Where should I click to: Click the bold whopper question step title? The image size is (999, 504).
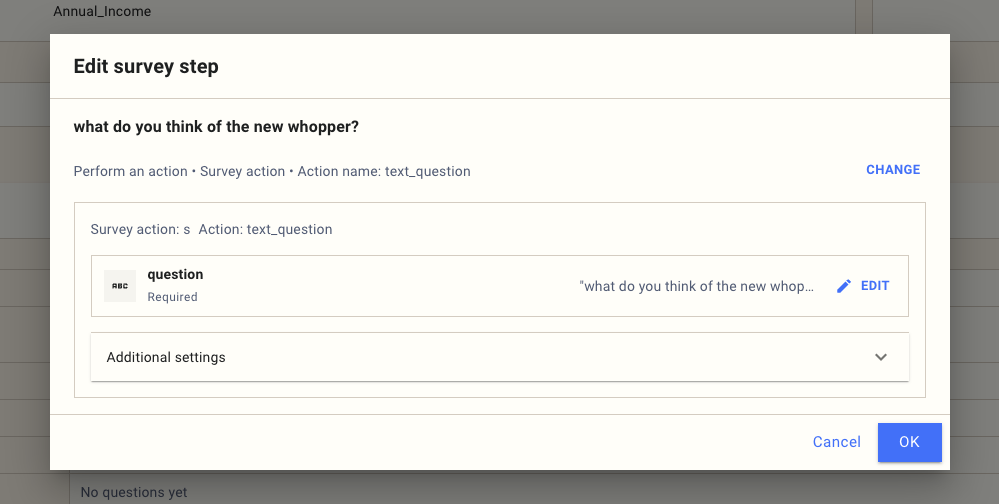click(x=217, y=128)
